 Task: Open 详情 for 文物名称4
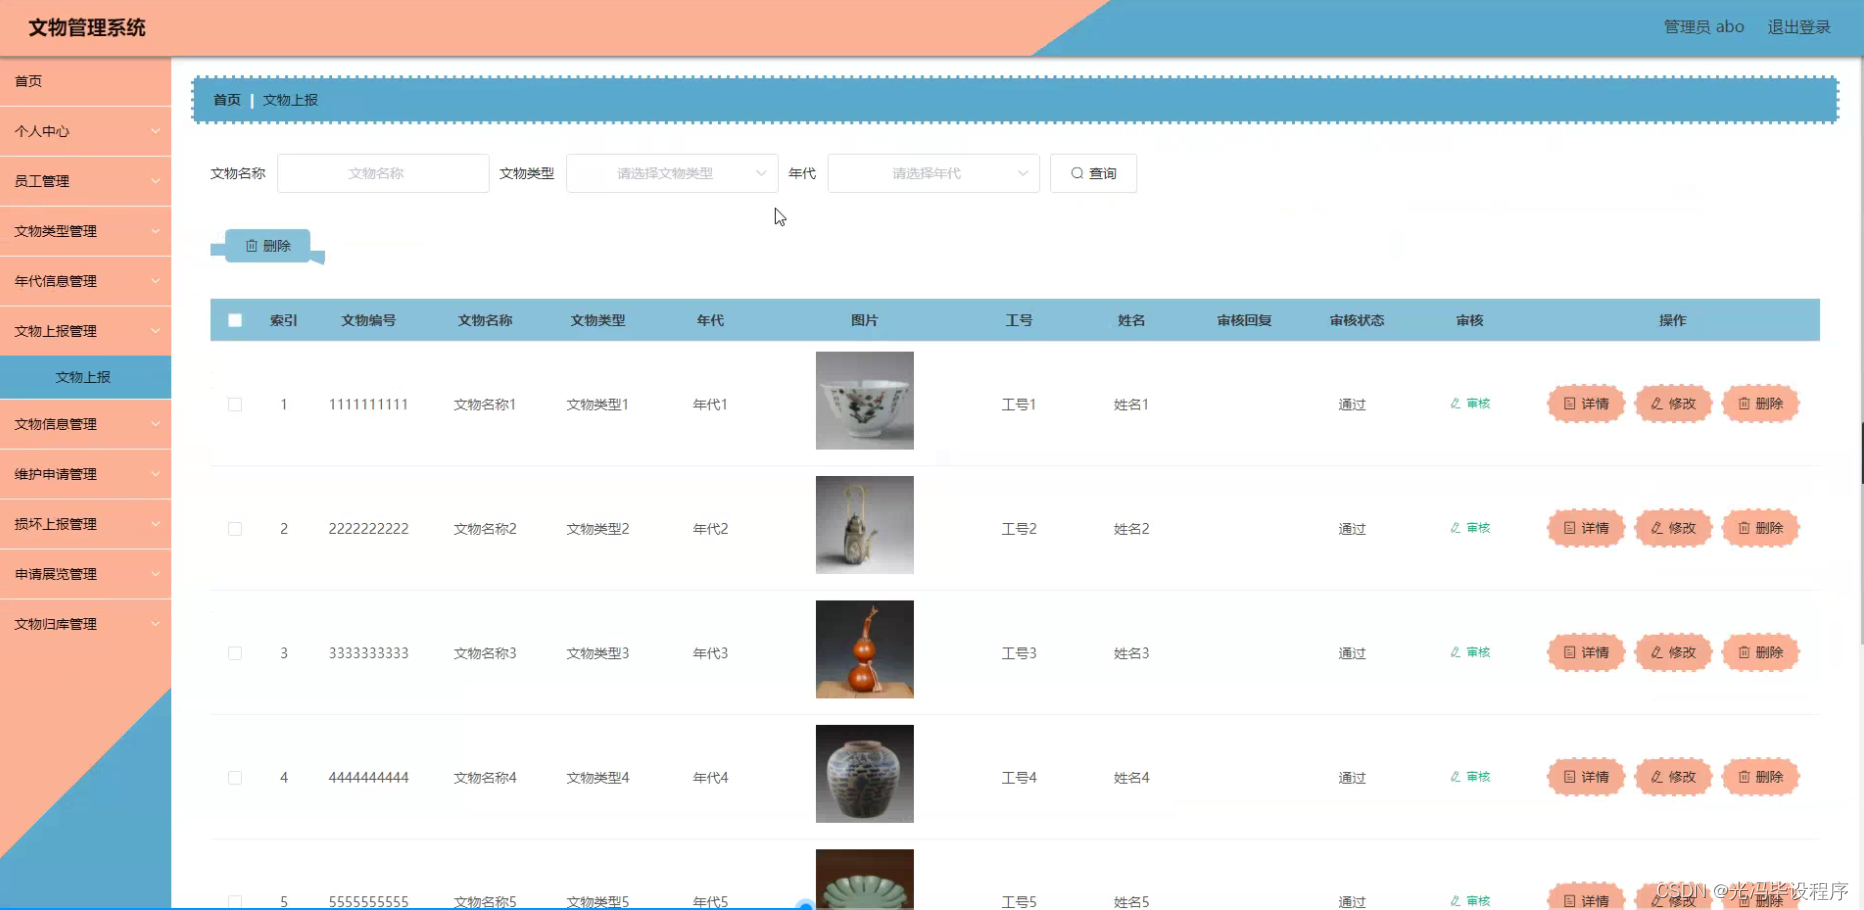point(1586,777)
